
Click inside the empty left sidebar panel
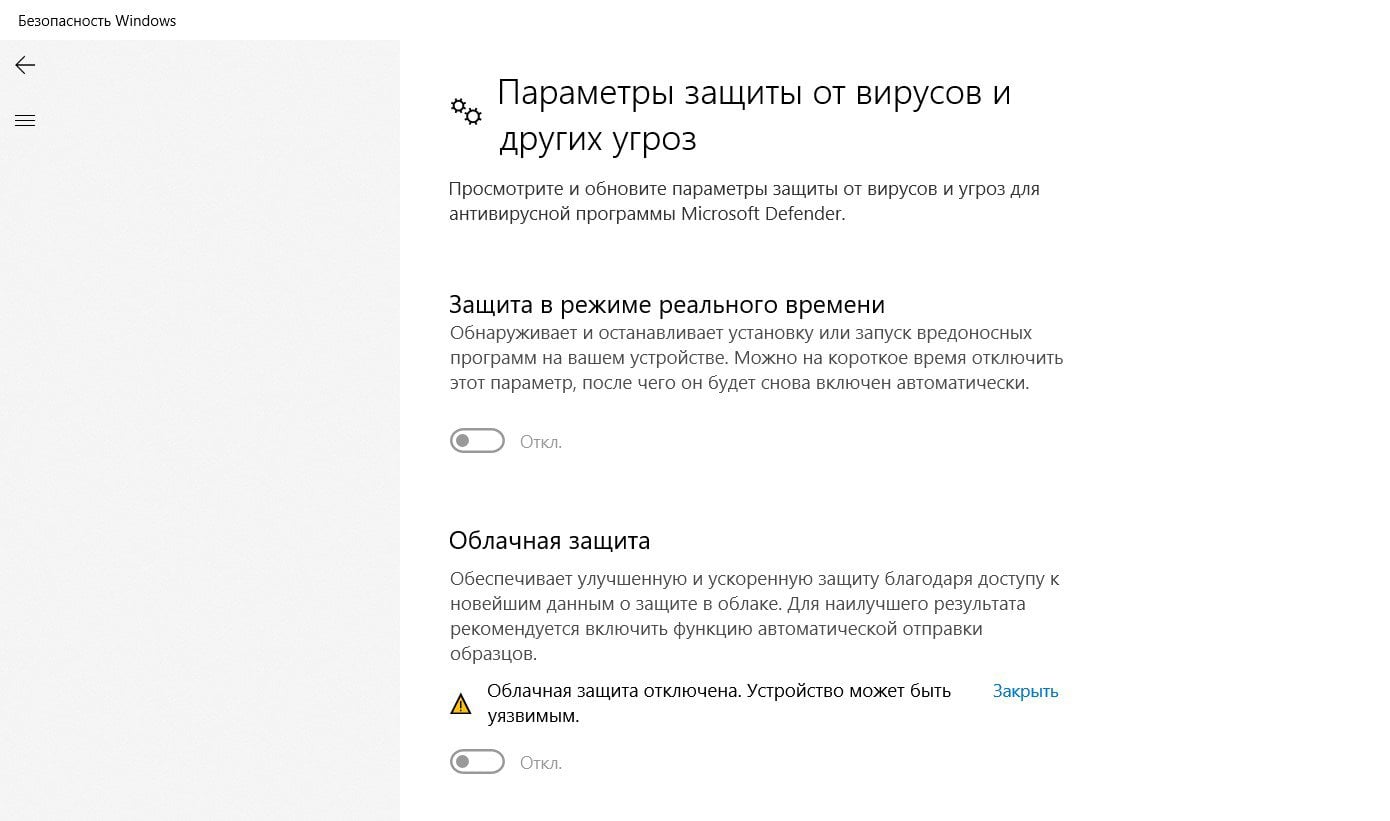click(x=200, y=450)
